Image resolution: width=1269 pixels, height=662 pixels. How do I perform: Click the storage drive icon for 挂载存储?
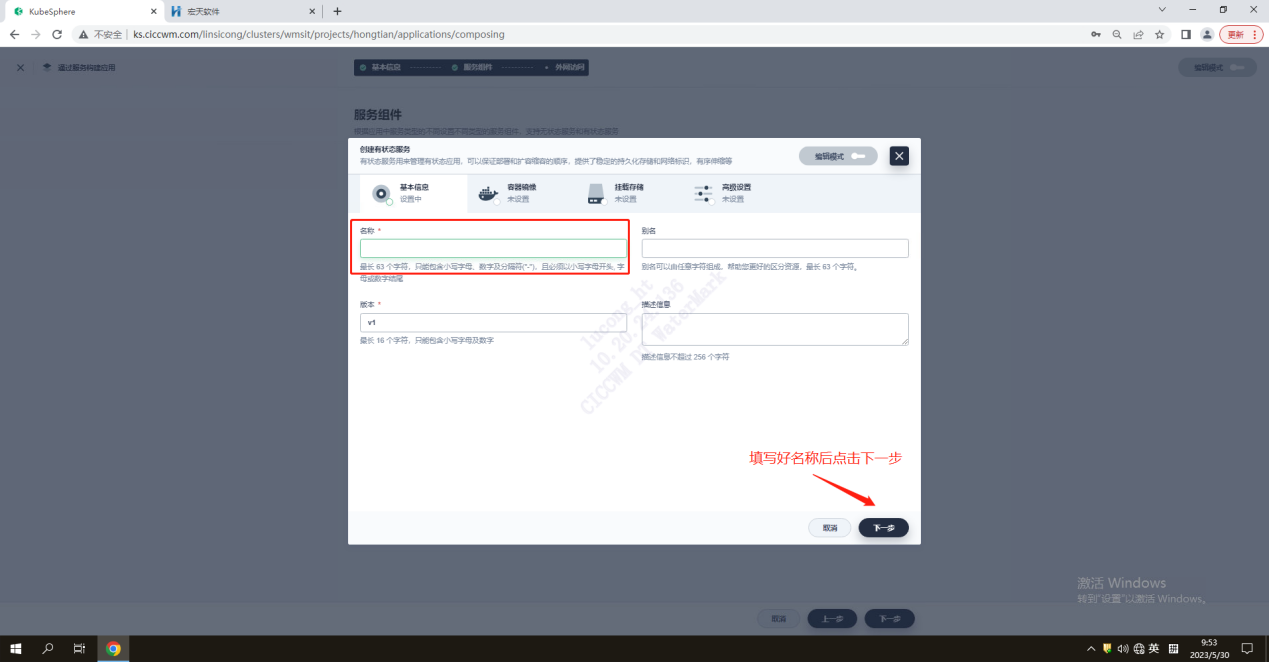596,193
